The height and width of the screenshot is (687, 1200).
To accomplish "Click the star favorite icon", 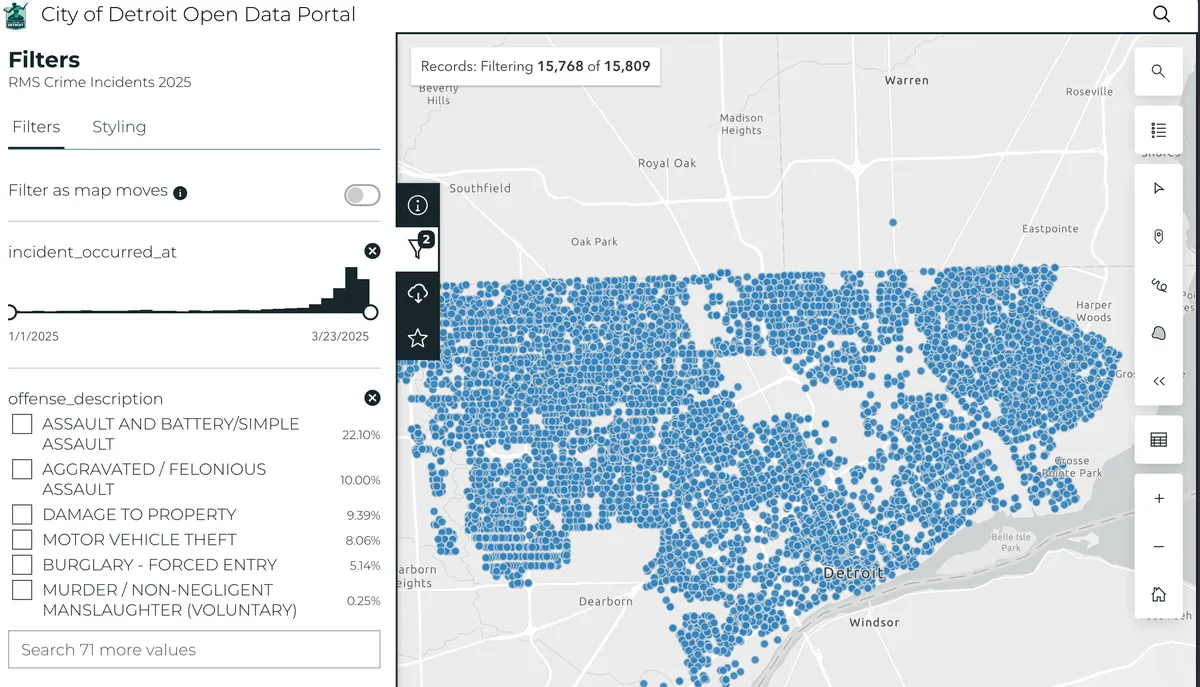I will coord(418,338).
